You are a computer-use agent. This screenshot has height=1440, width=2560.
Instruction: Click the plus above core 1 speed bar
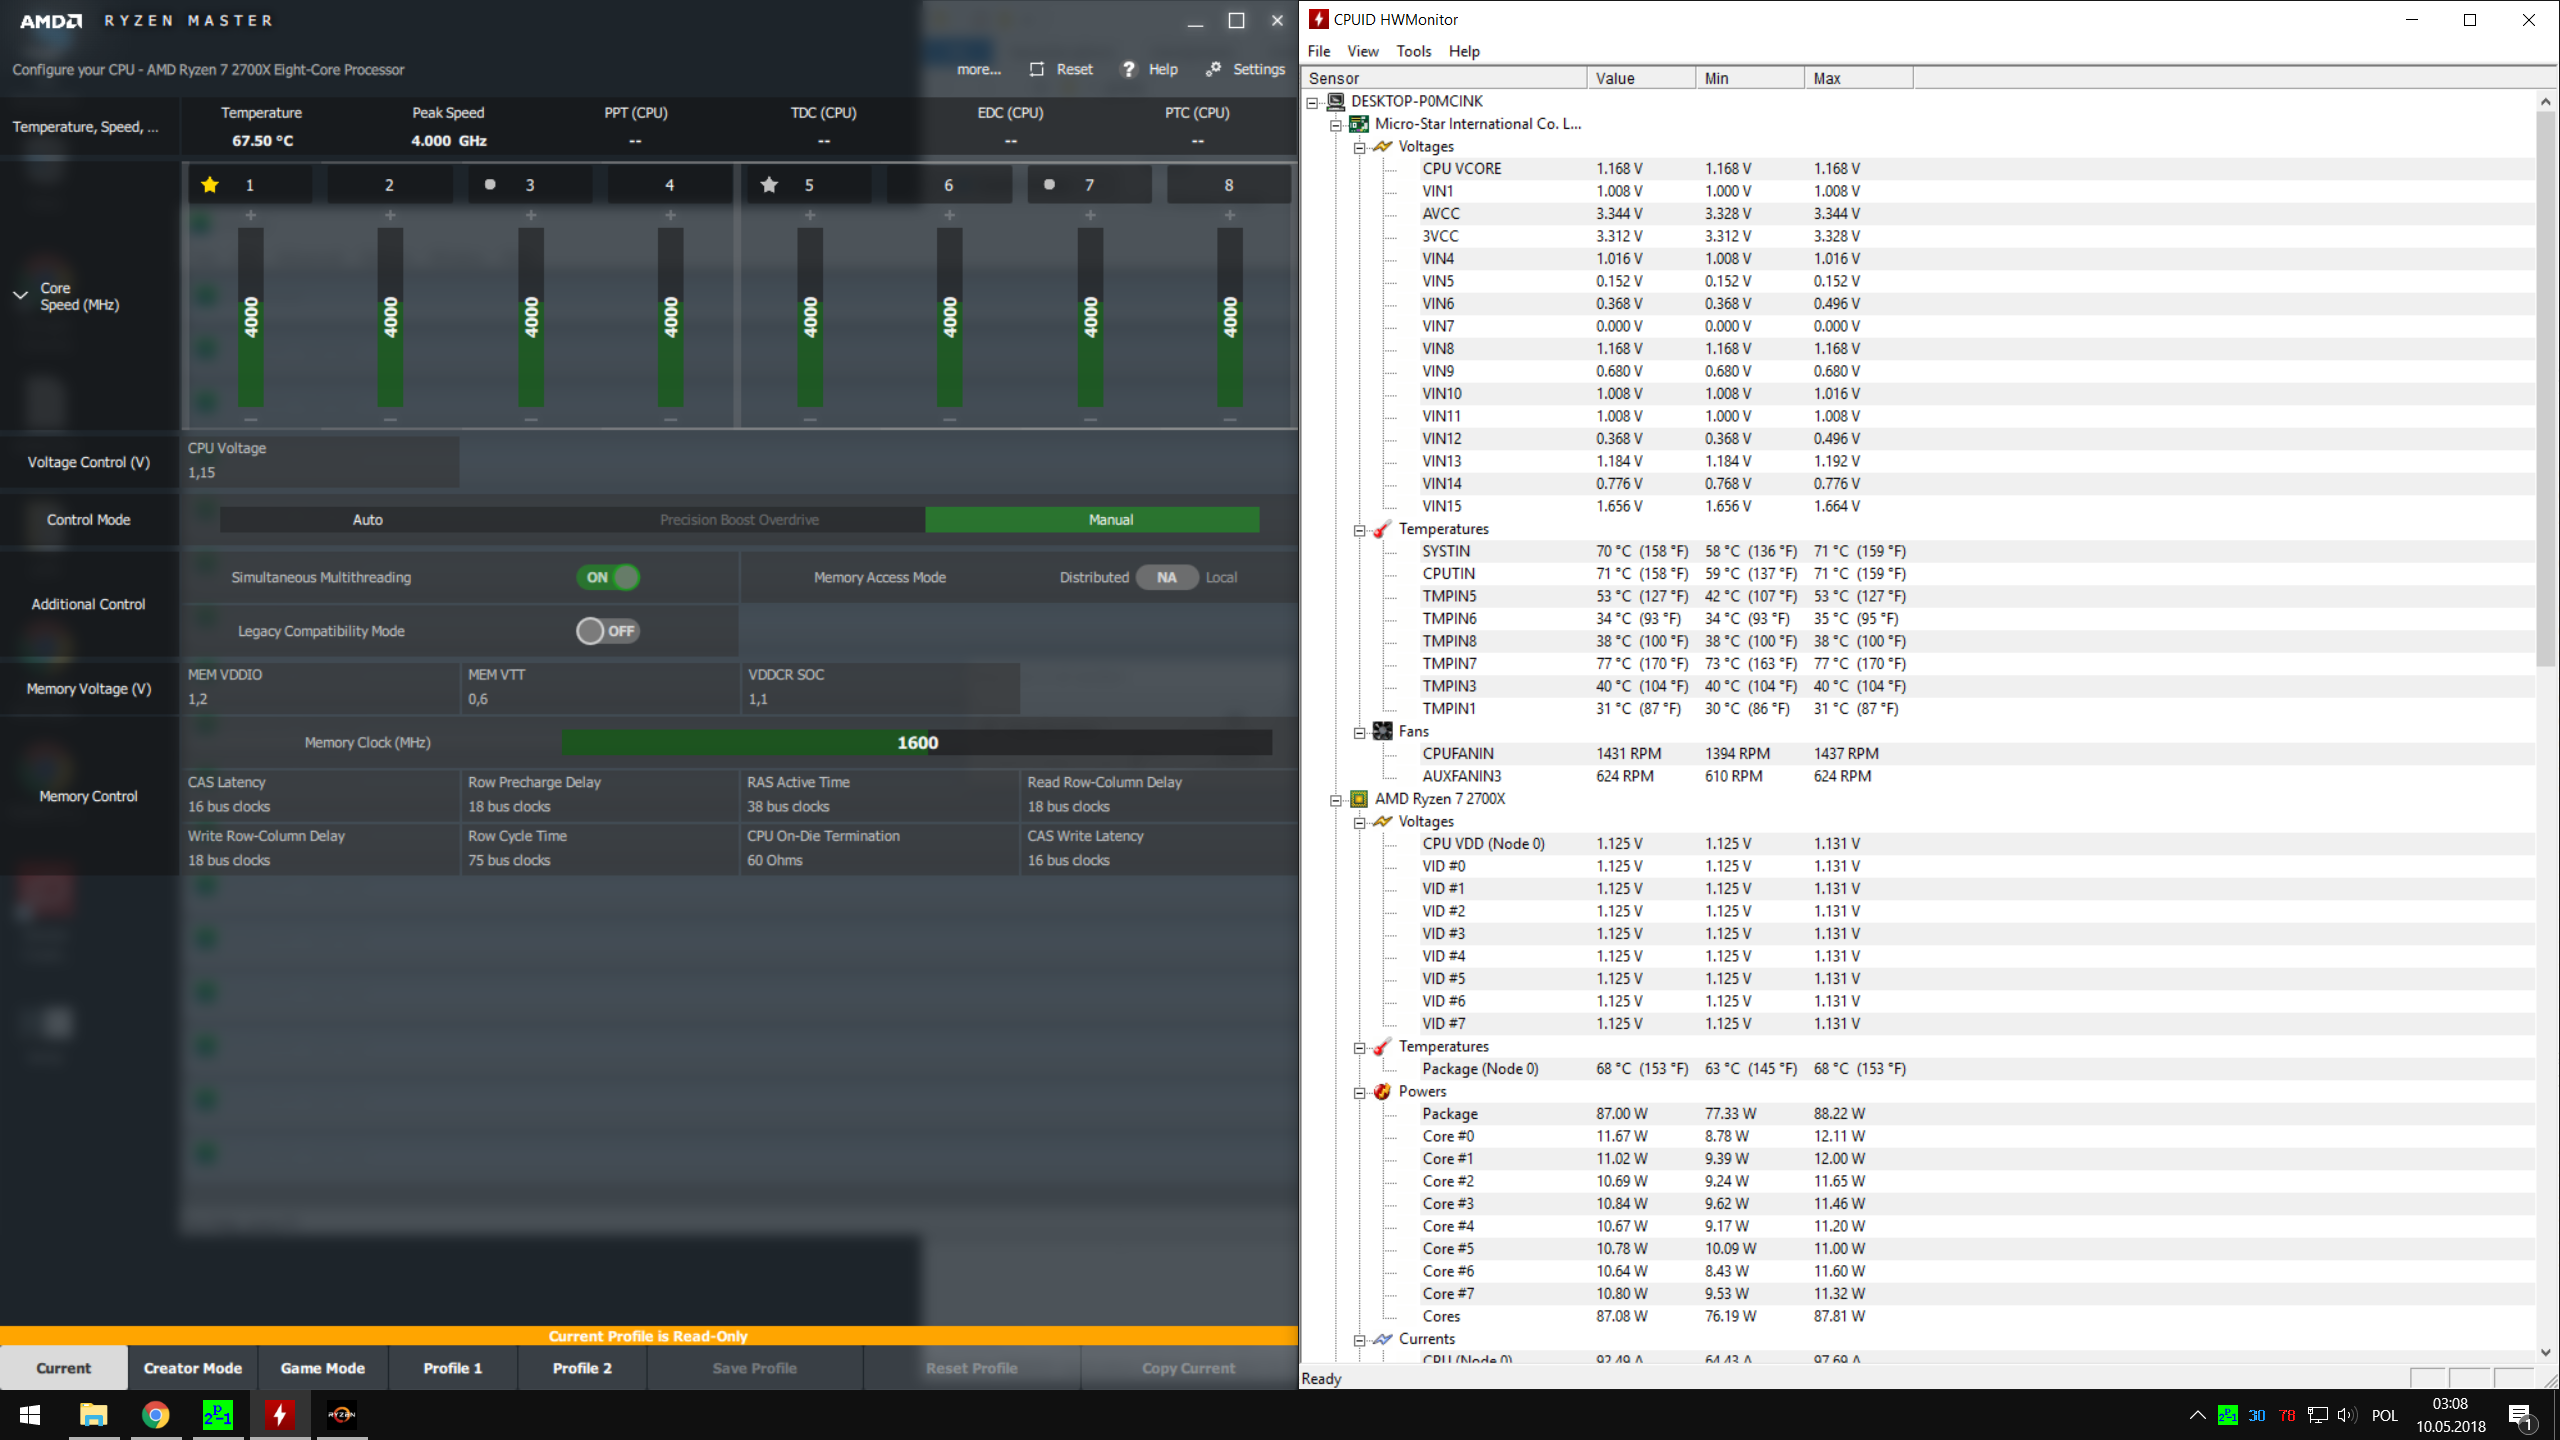(251, 215)
